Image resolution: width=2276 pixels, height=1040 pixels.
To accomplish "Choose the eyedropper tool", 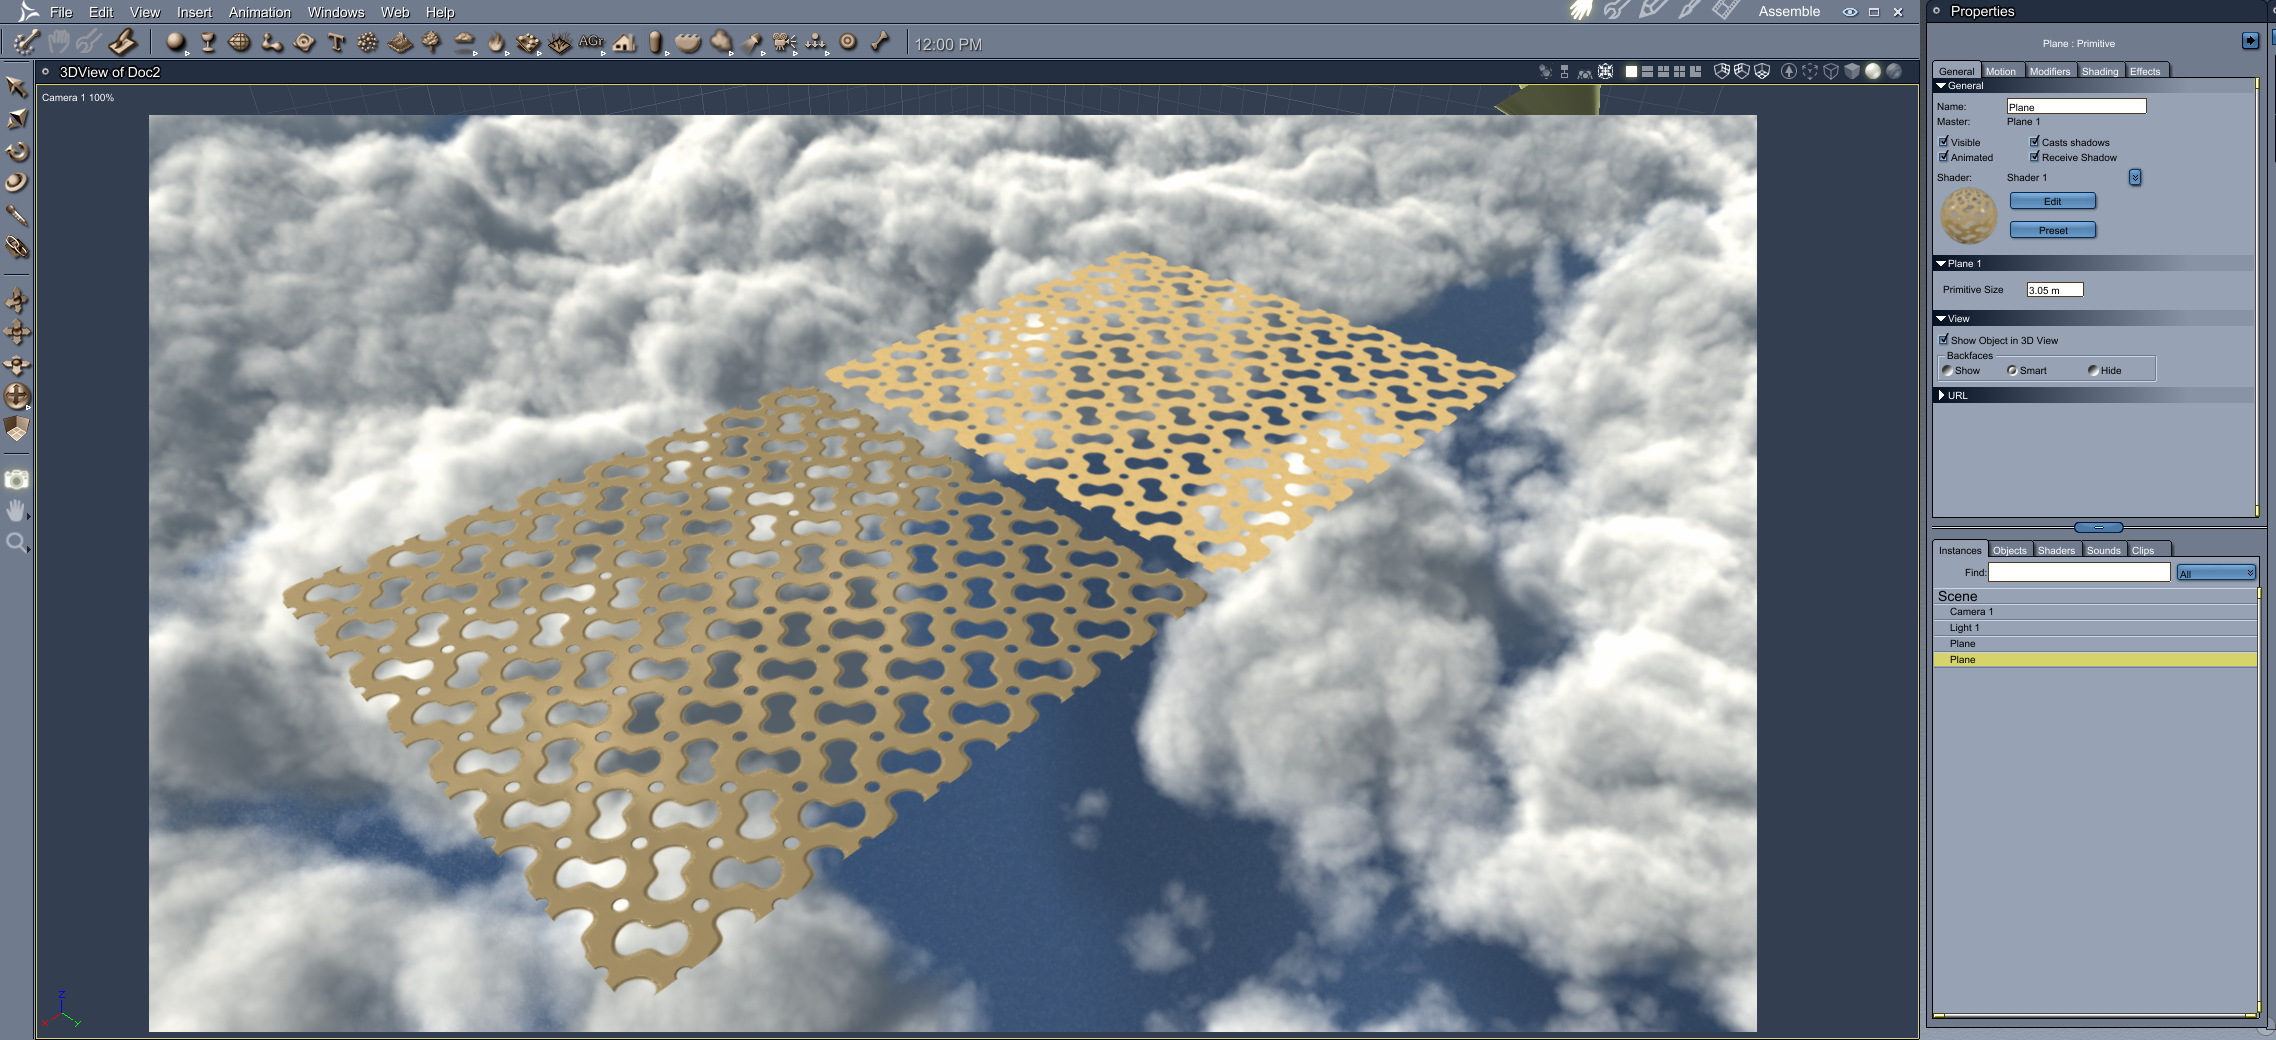I will 16,215.
